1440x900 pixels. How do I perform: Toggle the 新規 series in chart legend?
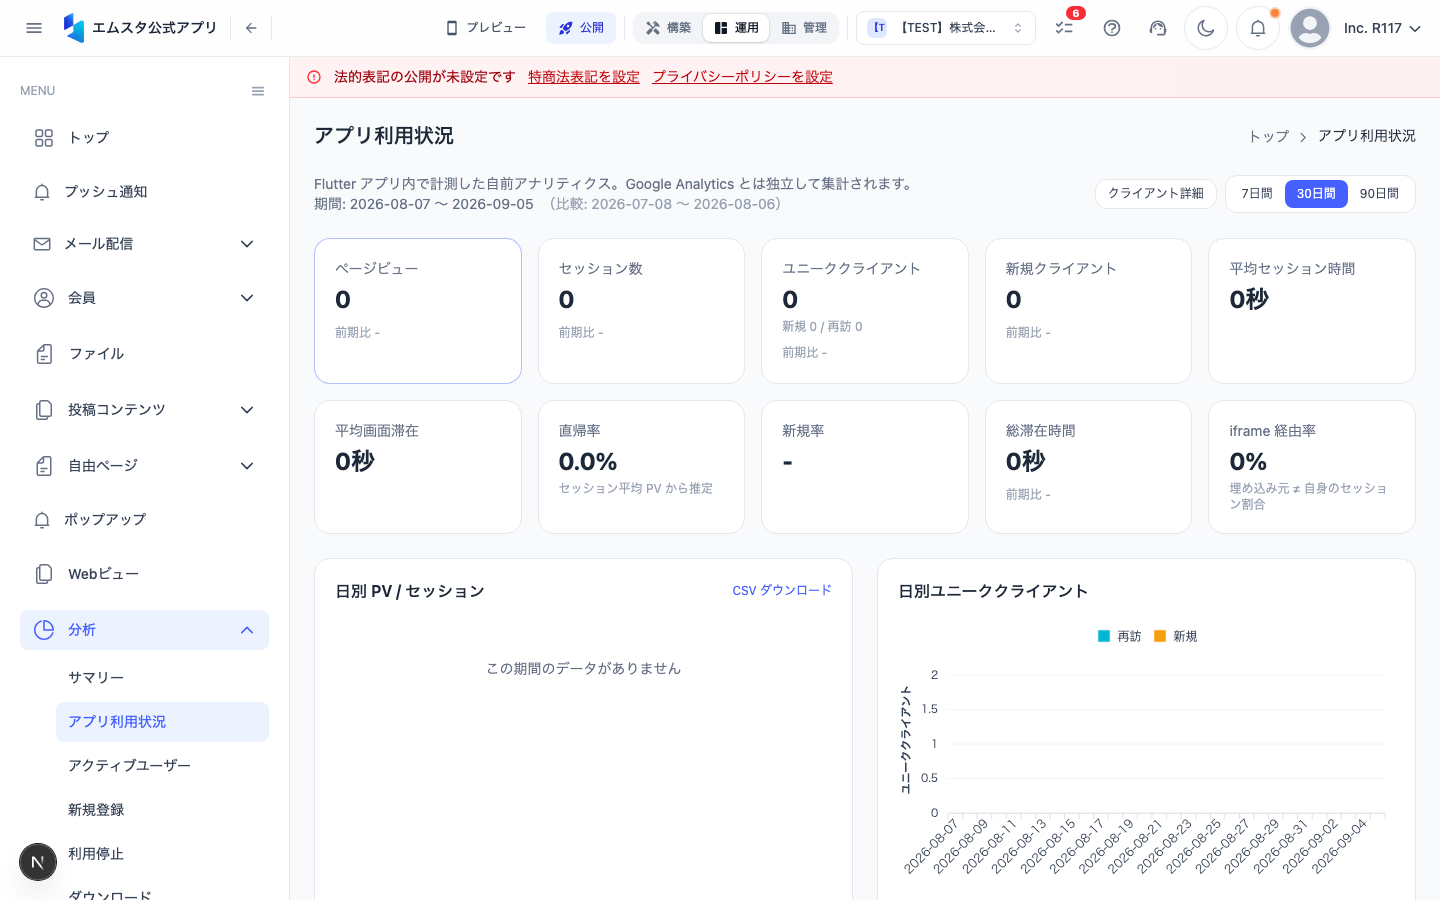click(1175, 636)
